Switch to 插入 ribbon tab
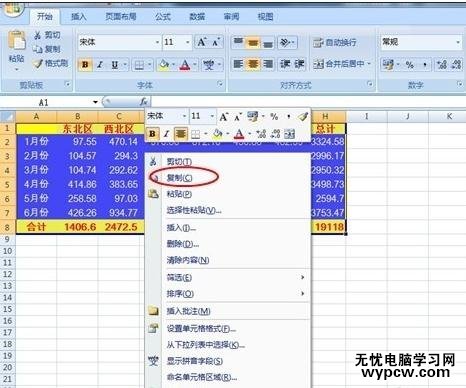The width and height of the screenshot is (466, 388). [79, 16]
